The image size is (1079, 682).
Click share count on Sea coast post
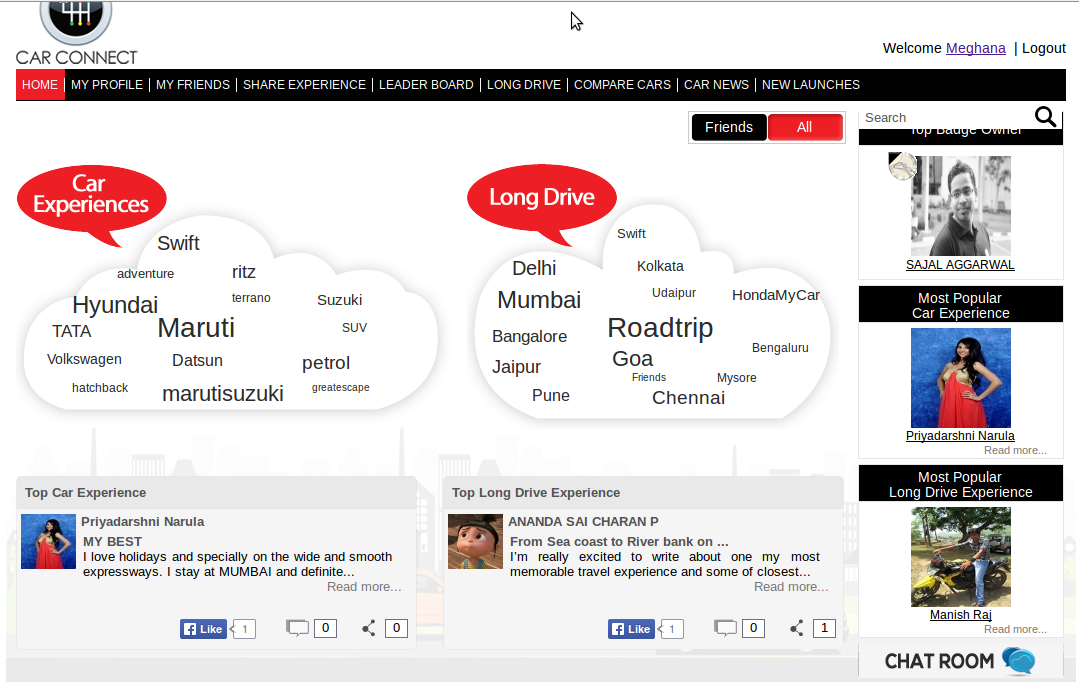[x=824, y=628]
